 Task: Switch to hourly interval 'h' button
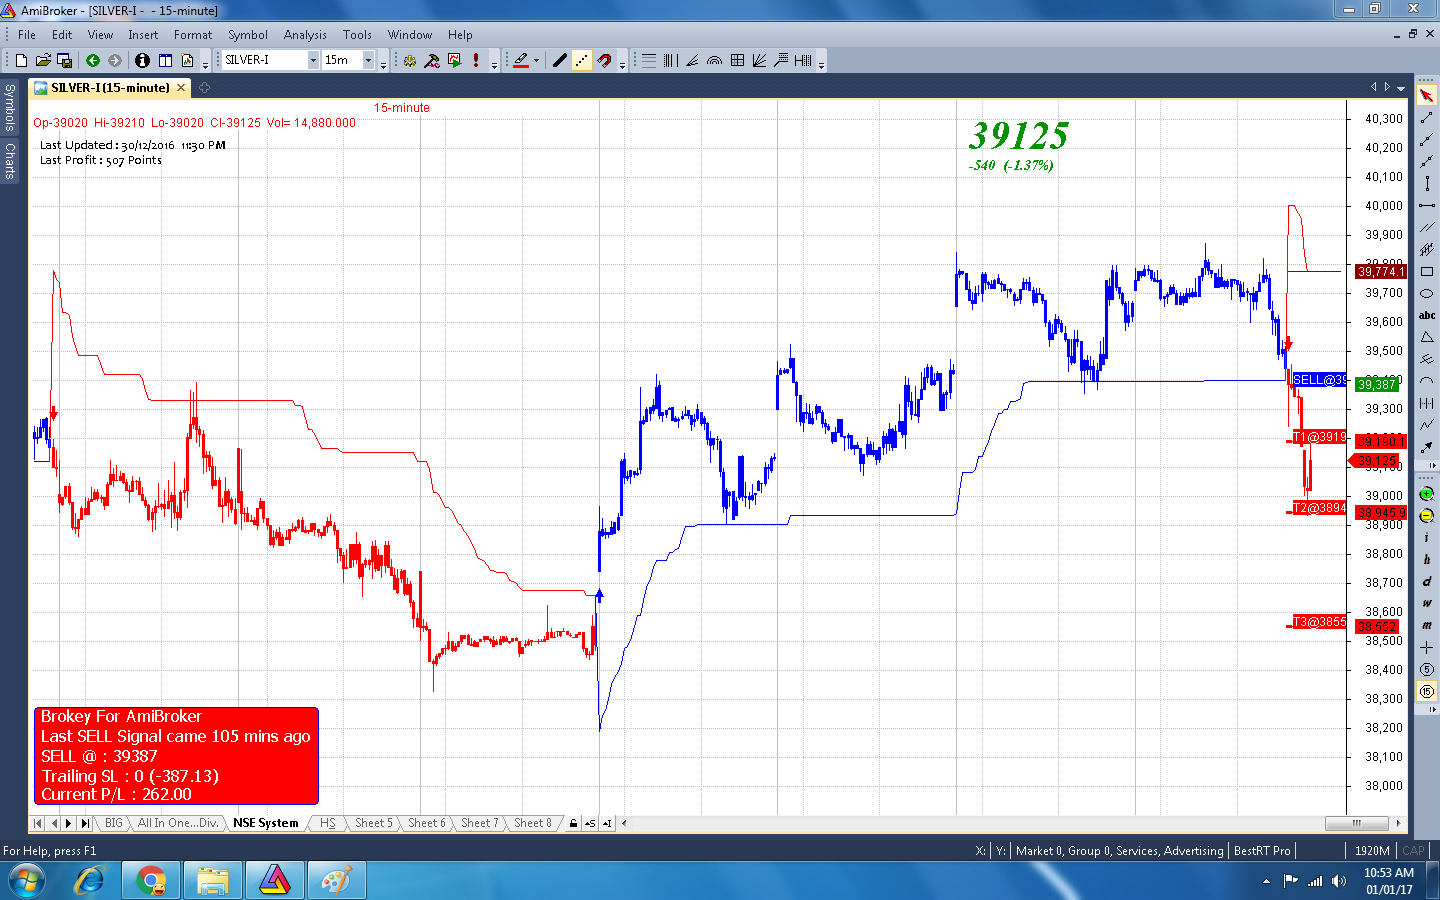(1427, 560)
